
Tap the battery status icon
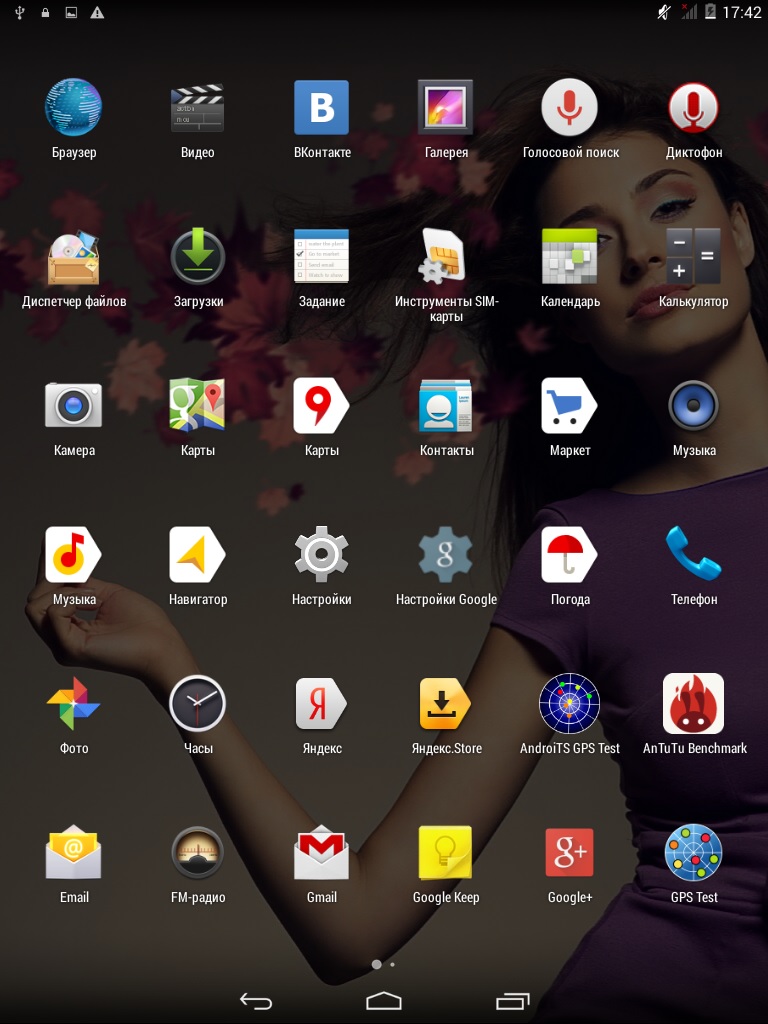coord(711,12)
